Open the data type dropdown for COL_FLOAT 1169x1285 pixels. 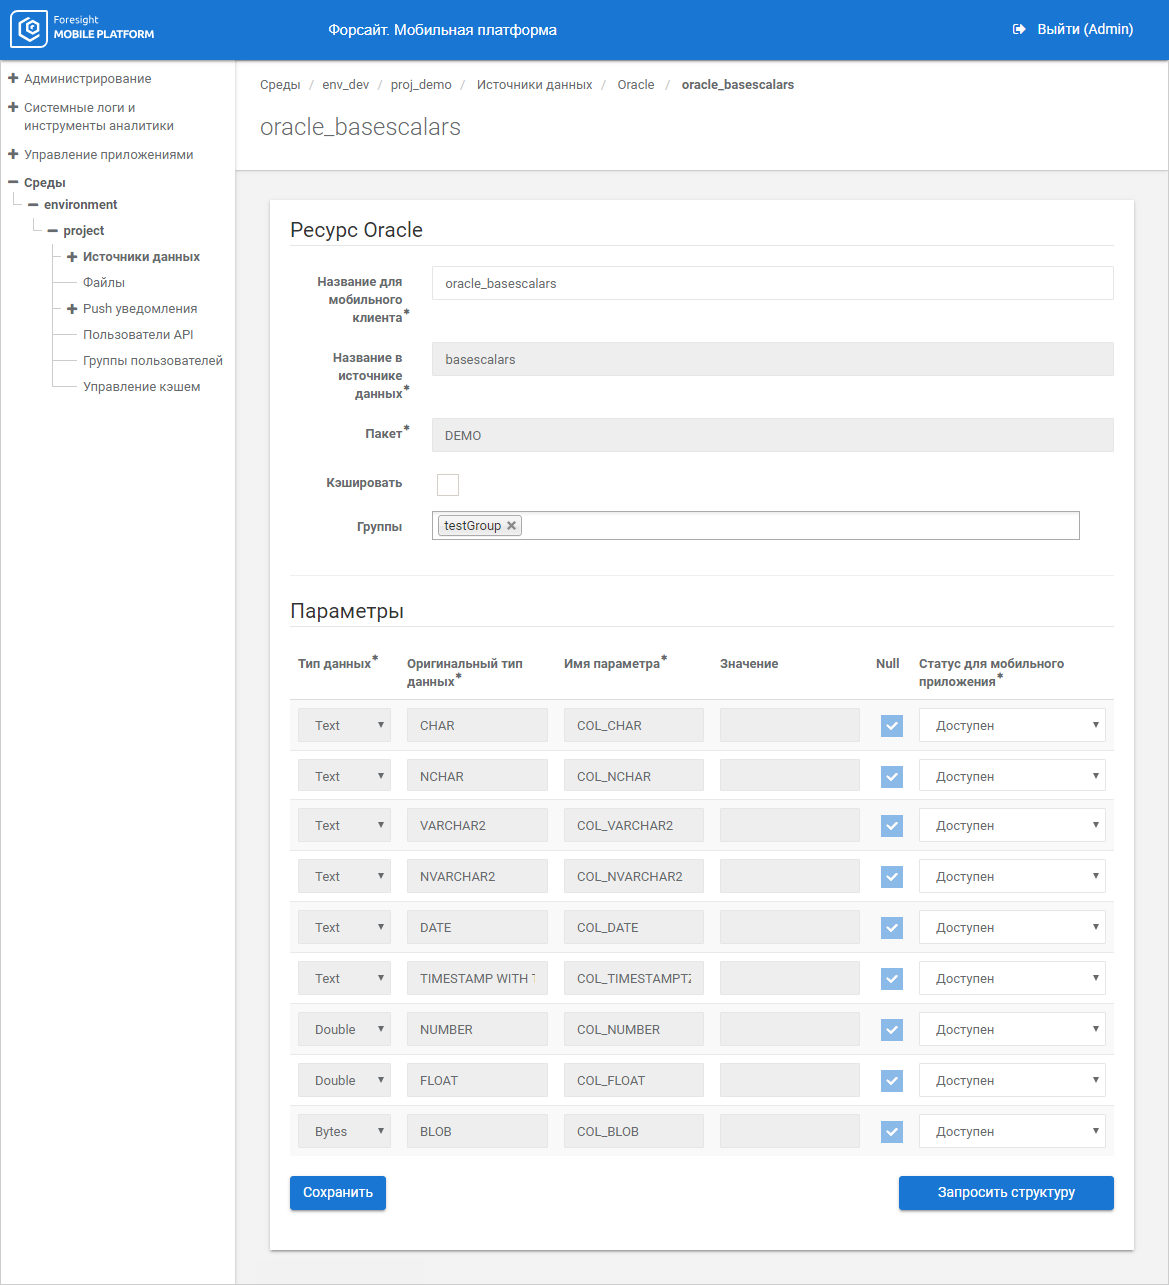tap(344, 1081)
